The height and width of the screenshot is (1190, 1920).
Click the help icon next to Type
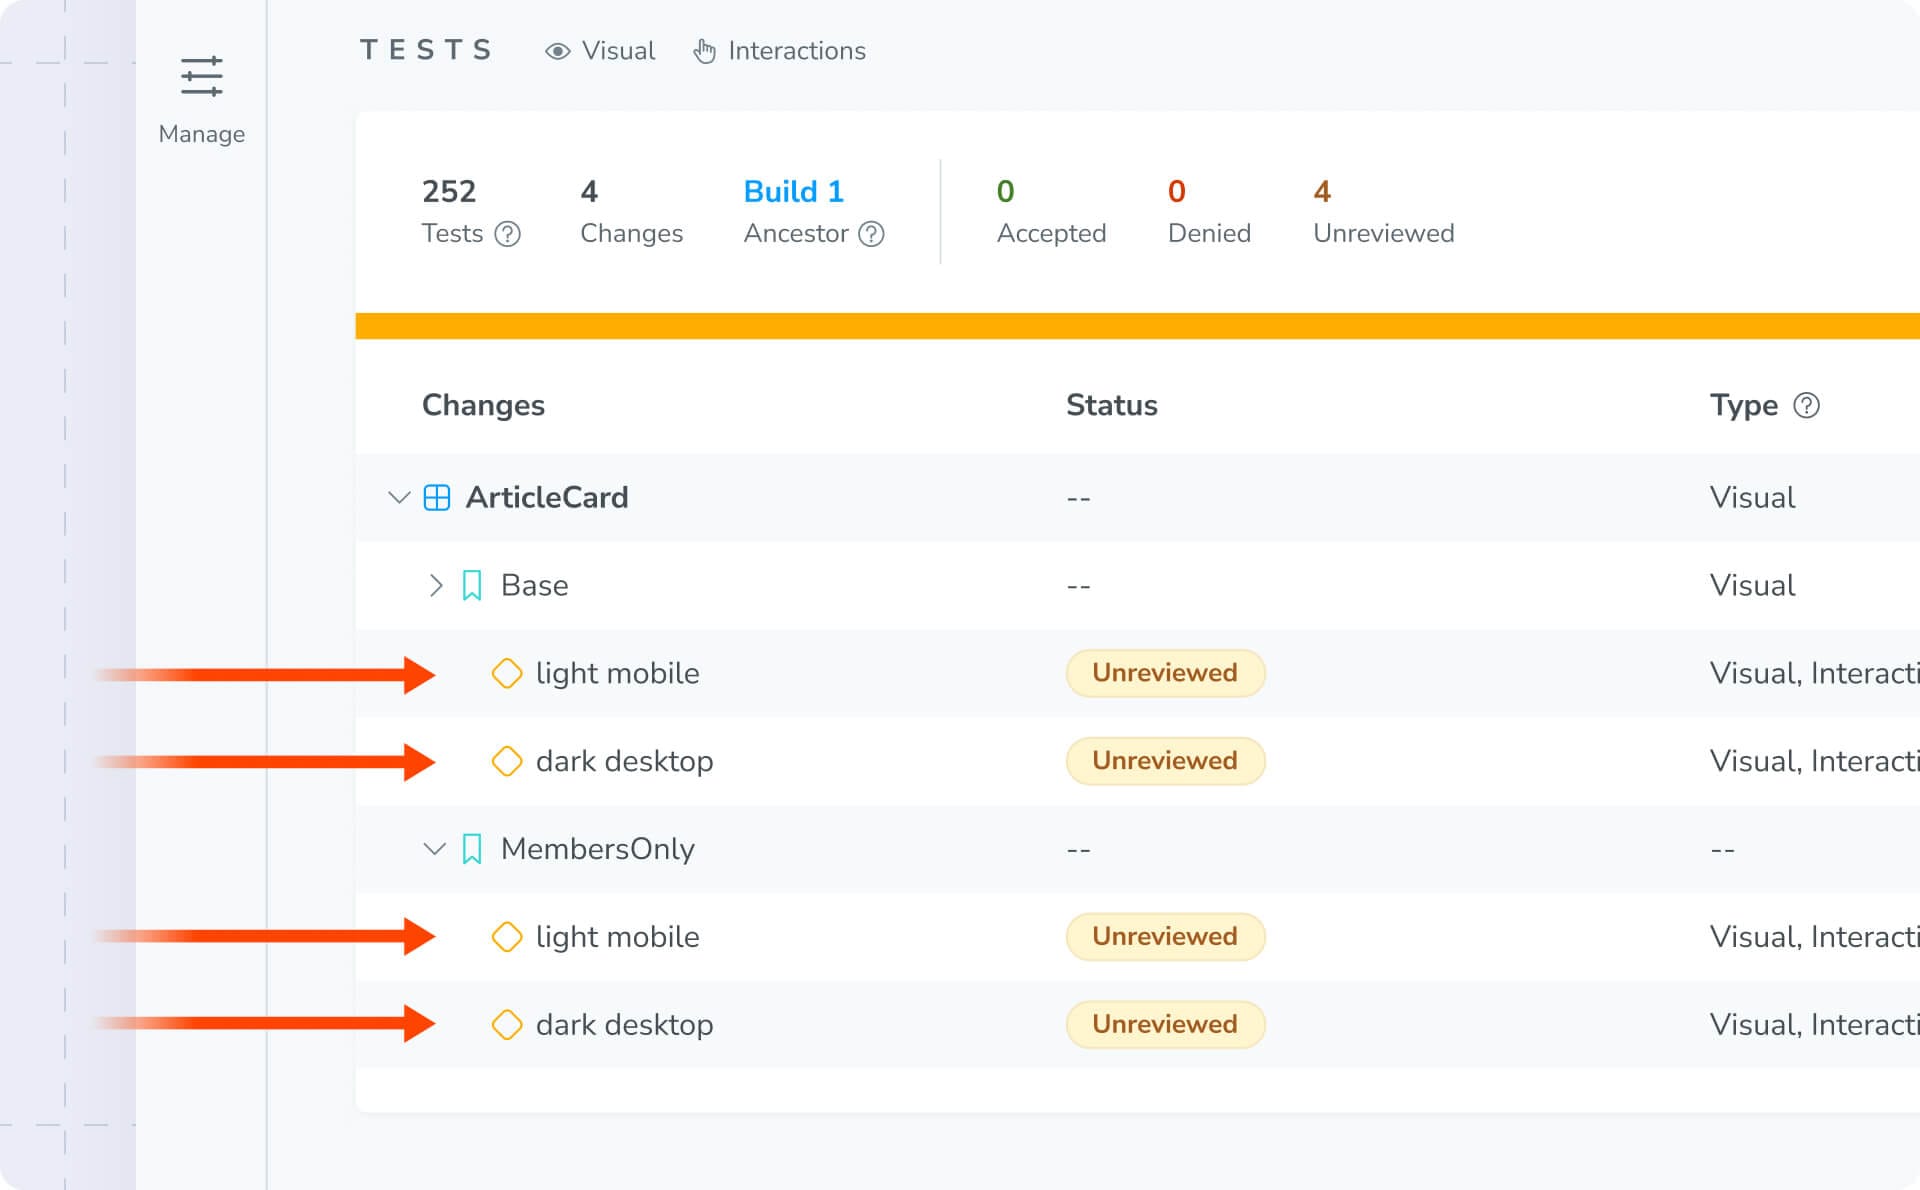click(1806, 405)
